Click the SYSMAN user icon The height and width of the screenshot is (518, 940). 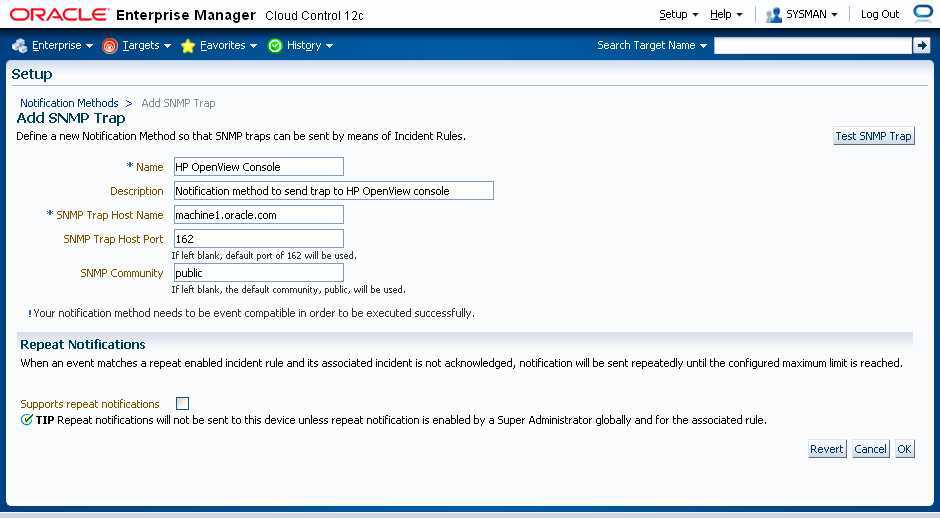coord(773,14)
